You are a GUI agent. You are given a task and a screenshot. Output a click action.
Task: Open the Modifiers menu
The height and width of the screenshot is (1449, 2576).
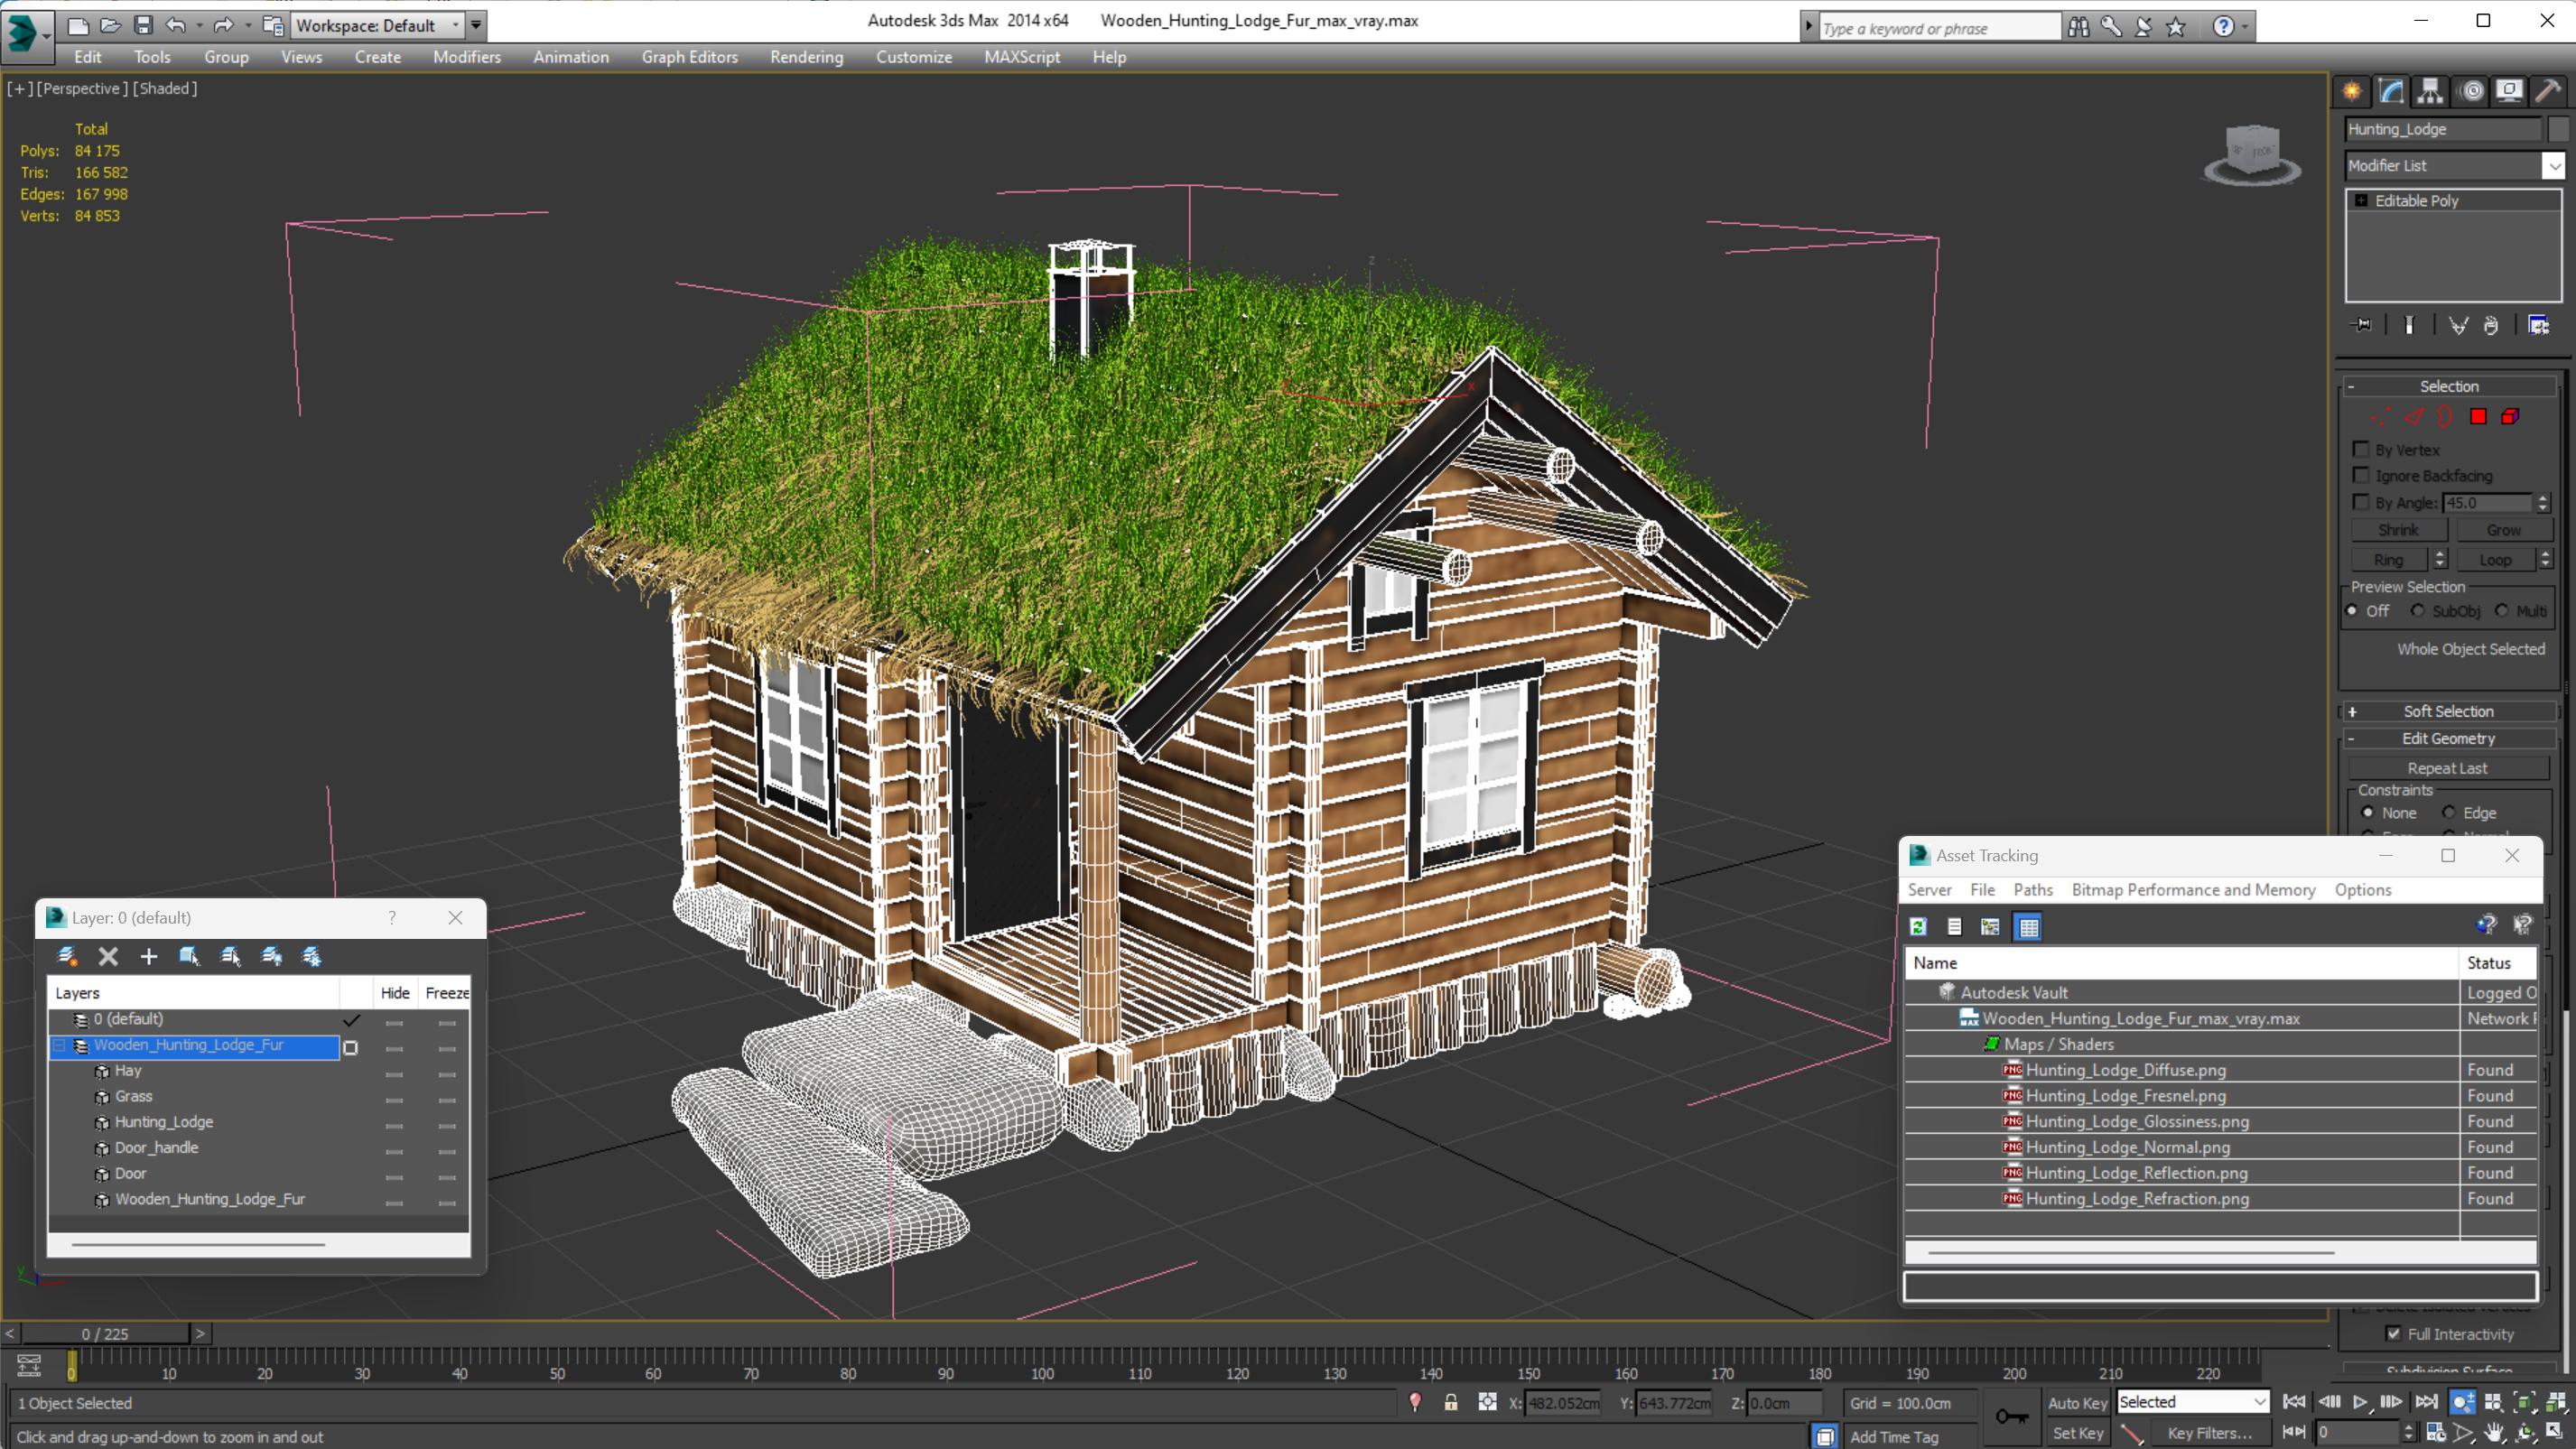coord(467,57)
